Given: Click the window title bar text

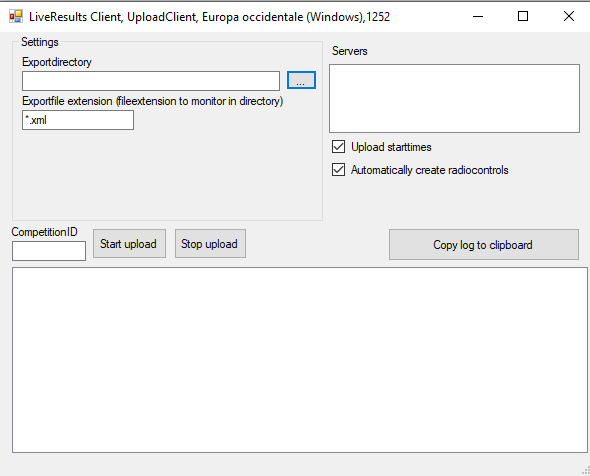Looking at the screenshot, I should (209, 17).
